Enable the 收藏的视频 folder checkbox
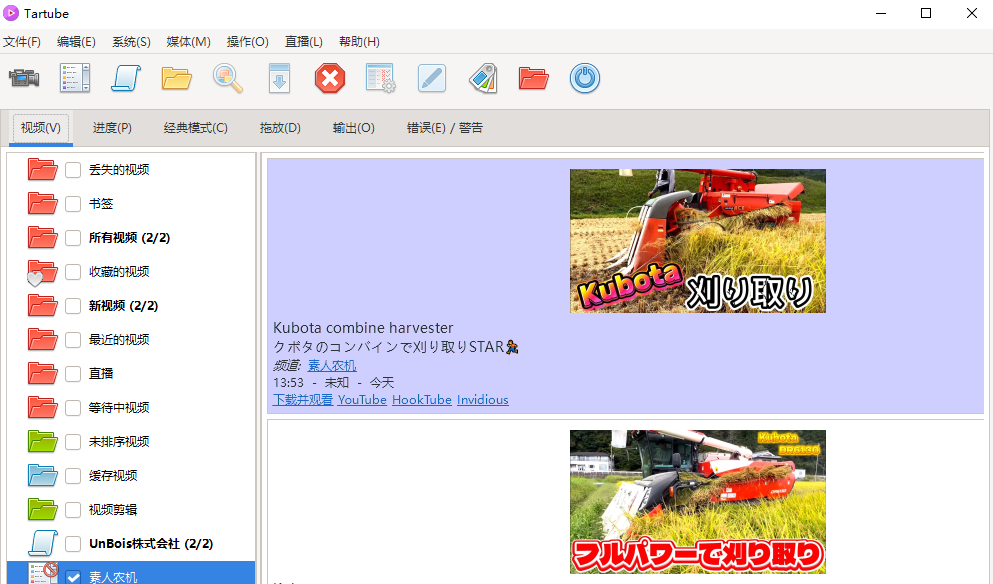Viewport: 993px width, 584px height. pyautogui.click(x=73, y=272)
